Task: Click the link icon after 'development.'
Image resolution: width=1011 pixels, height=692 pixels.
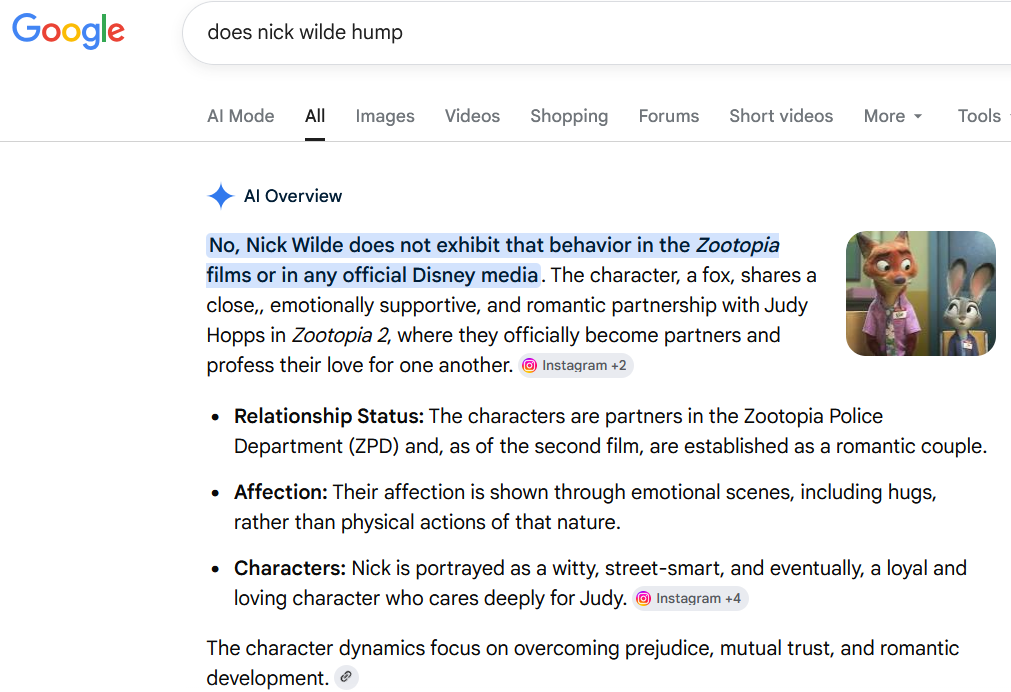Action: pyautogui.click(x=346, y=677)
